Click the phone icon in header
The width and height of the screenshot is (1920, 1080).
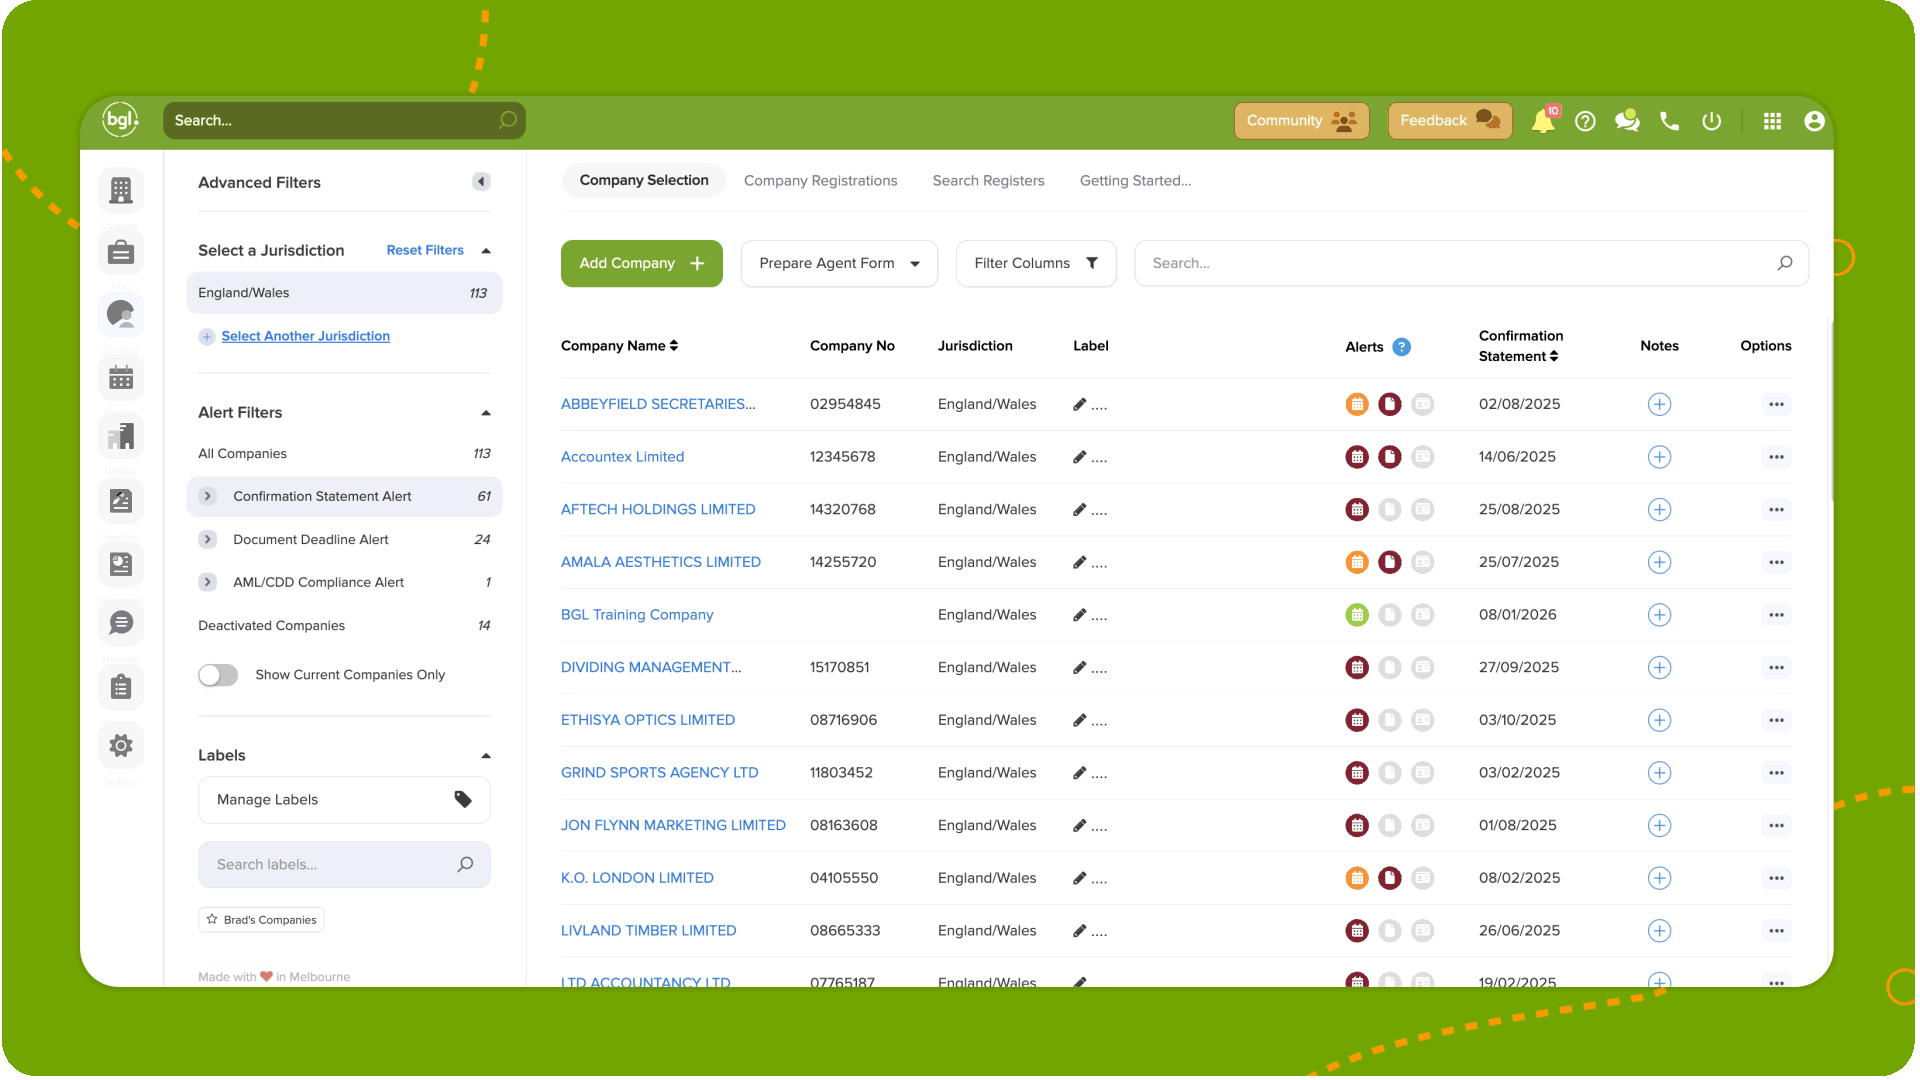pos(1669,121)
